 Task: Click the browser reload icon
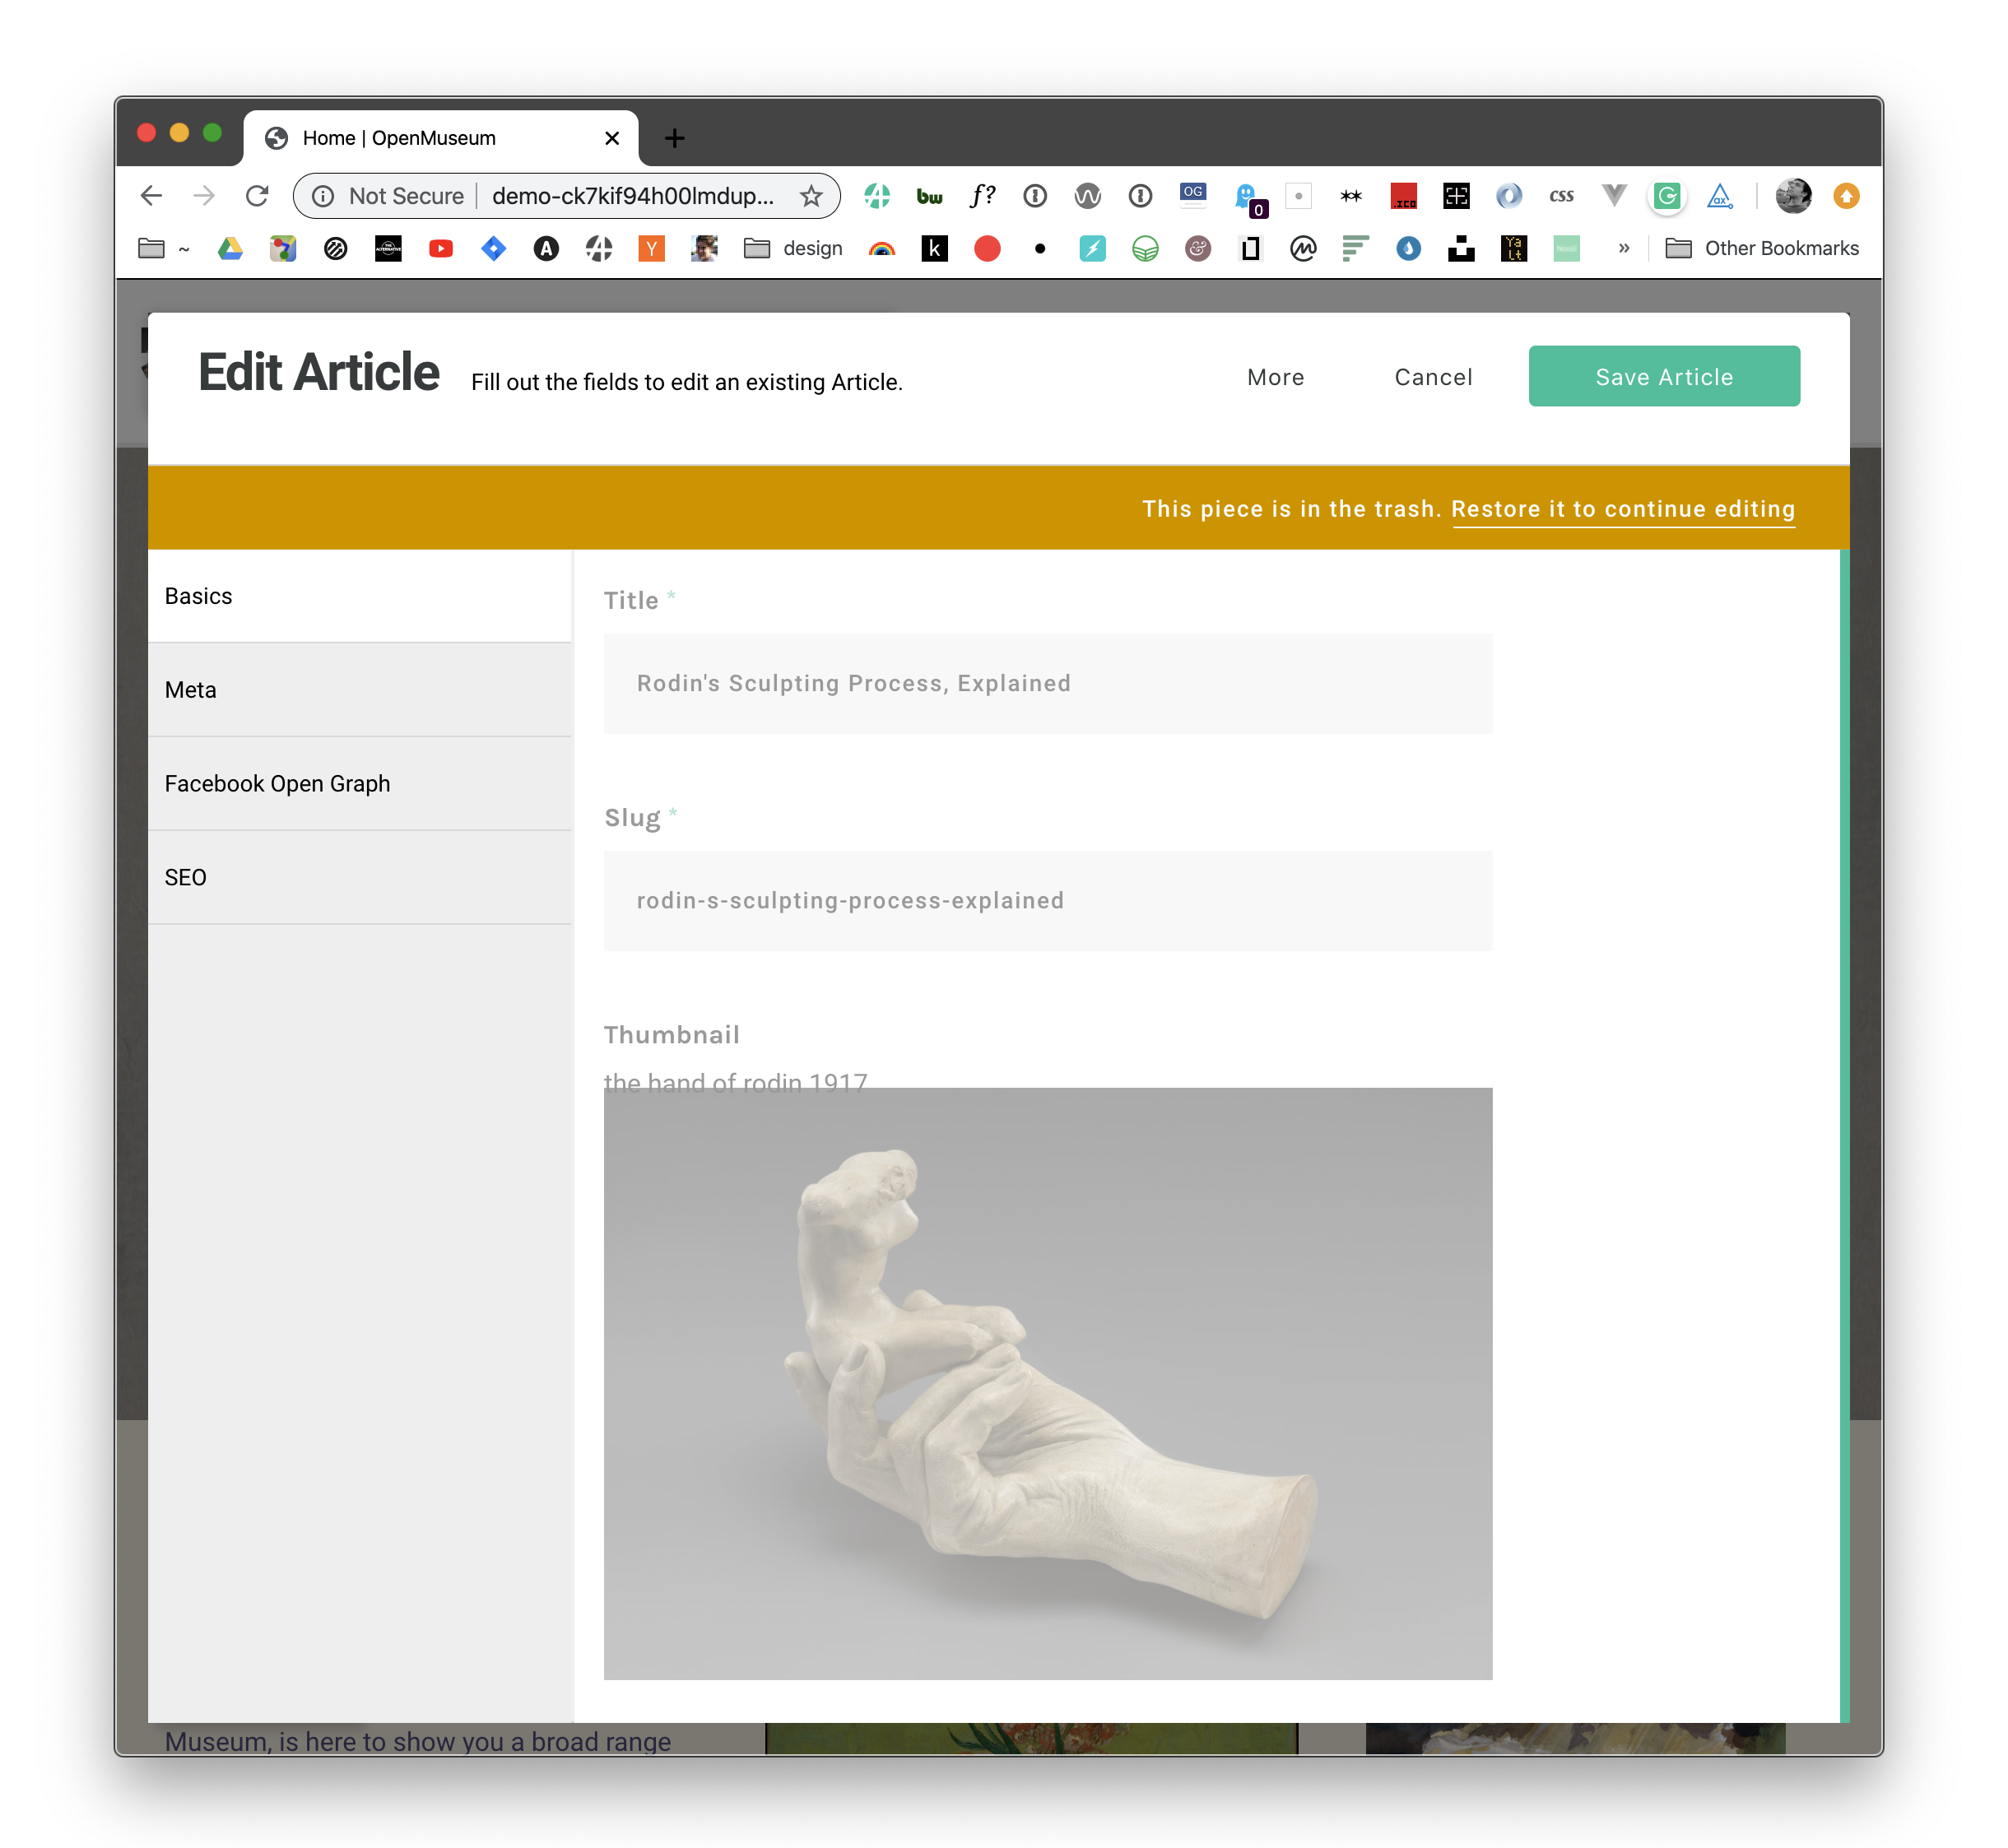pyautogui.click(x=257, y=196)
